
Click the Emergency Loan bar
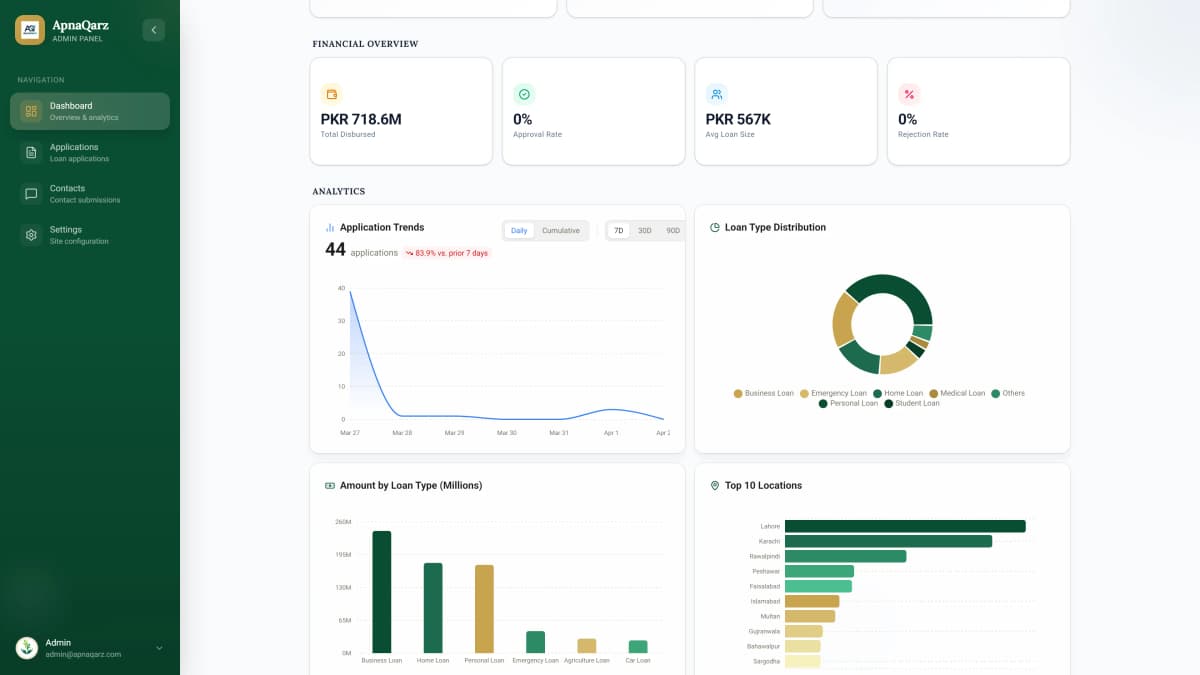pyautogui.click(x=535, y=642)
